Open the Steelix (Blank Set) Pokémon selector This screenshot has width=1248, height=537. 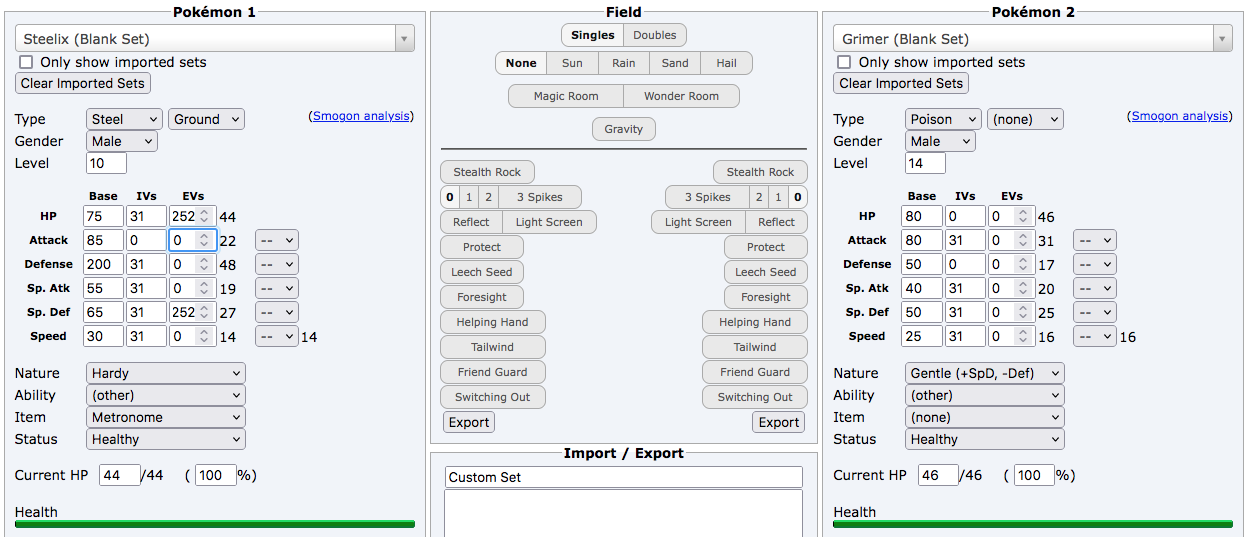pos(215,39)
